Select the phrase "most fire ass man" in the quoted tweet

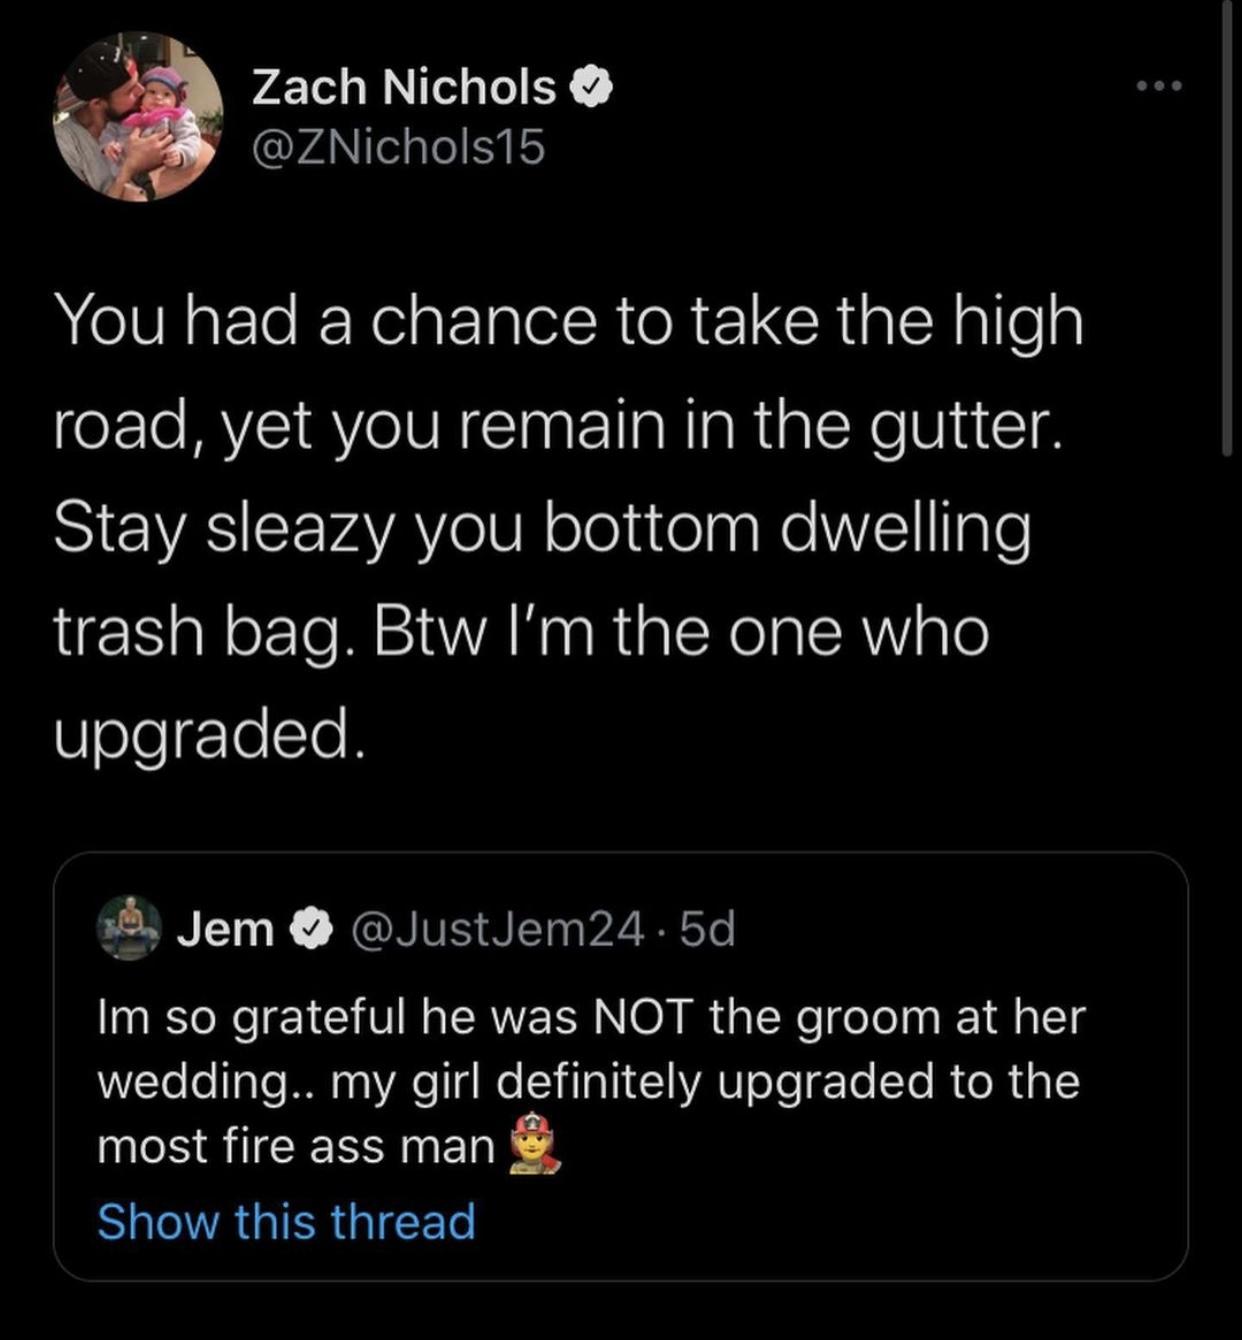[296, 1146]
